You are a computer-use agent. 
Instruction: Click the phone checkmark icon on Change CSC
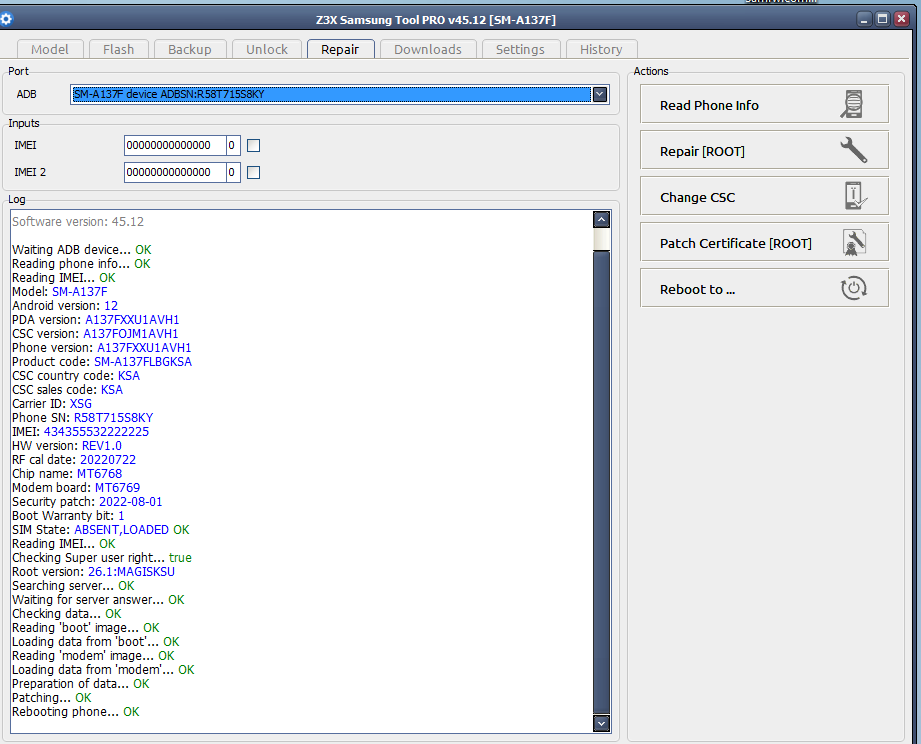pyautogui.click(x=855, y=196)
